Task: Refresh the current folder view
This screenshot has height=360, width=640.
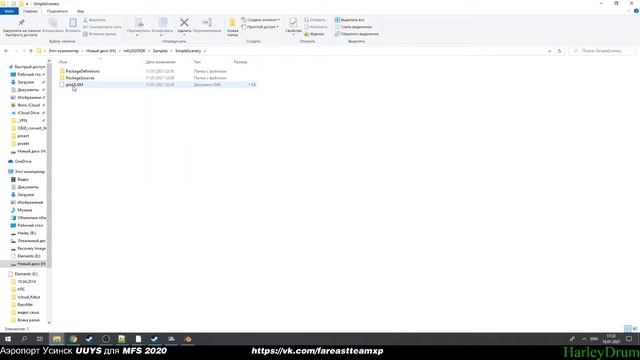Action: [560, 51]
